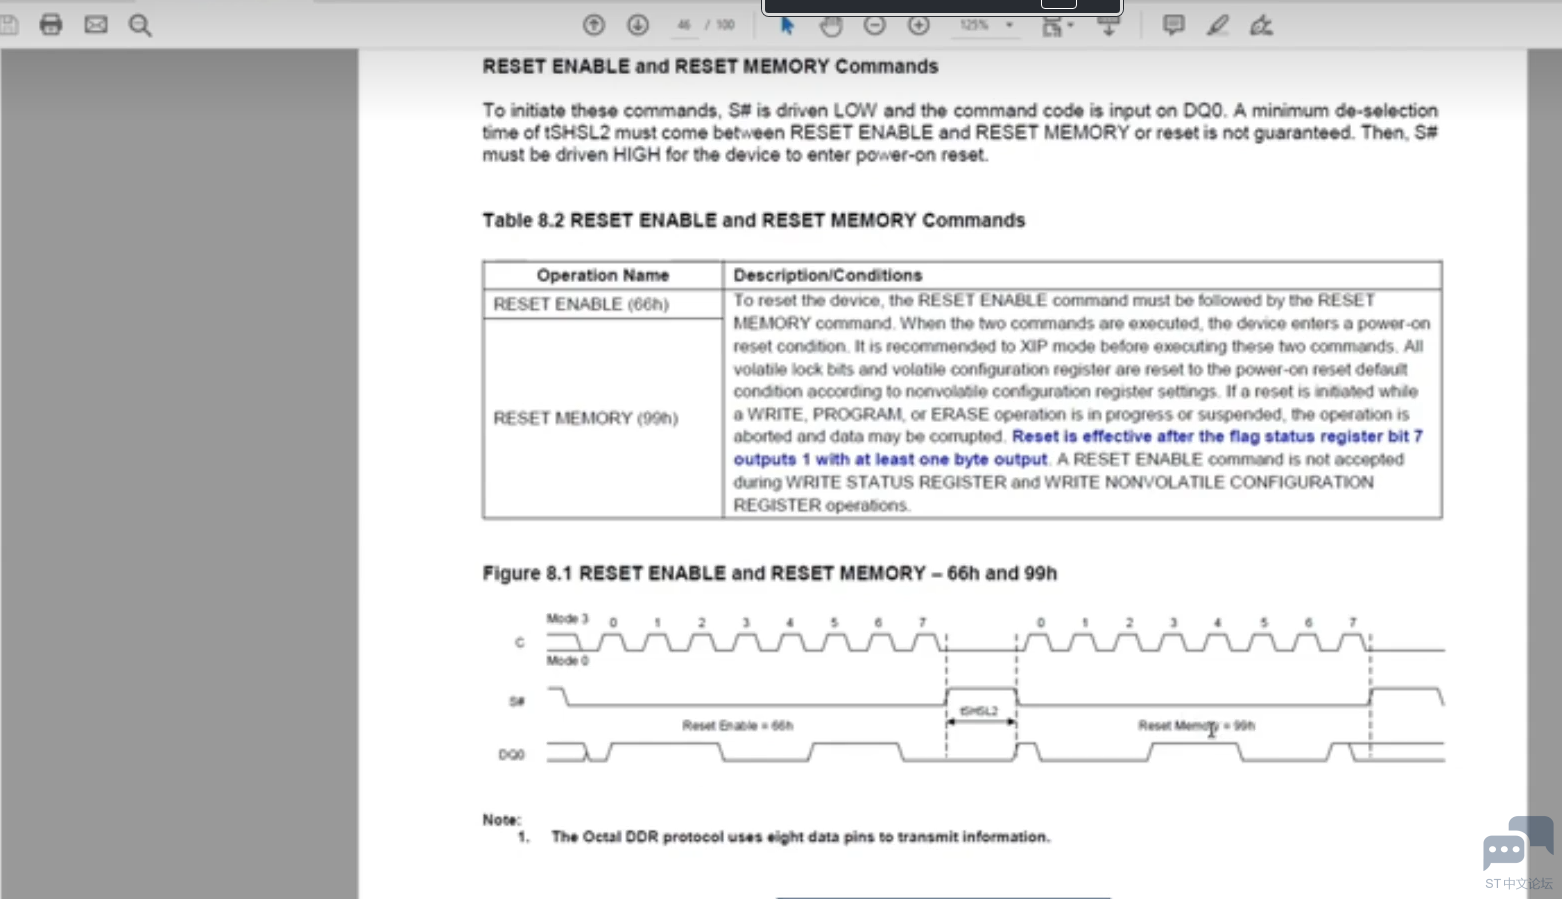Click the total page count '100'
The image size is (1562, 899).
(x=725, y=25)
